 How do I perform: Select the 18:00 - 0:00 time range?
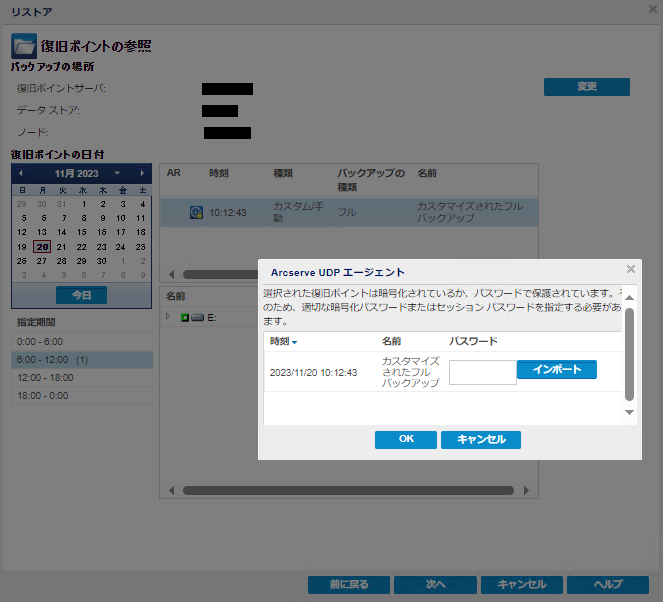coord(82,396)
